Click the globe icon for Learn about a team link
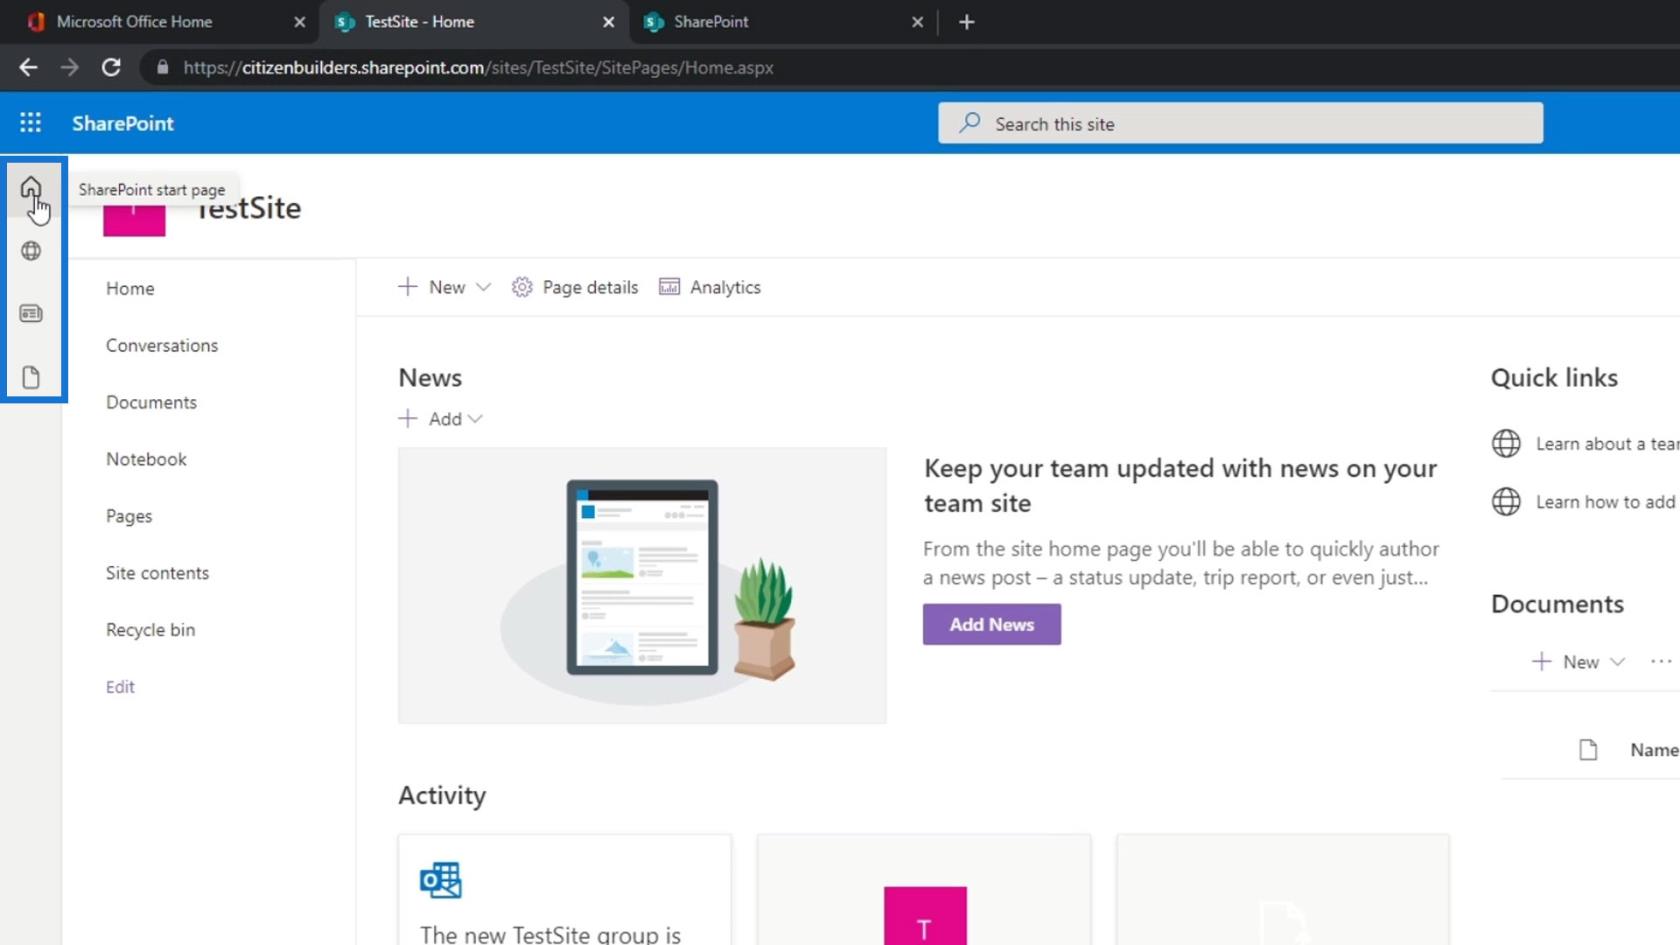 [1506, 443]
